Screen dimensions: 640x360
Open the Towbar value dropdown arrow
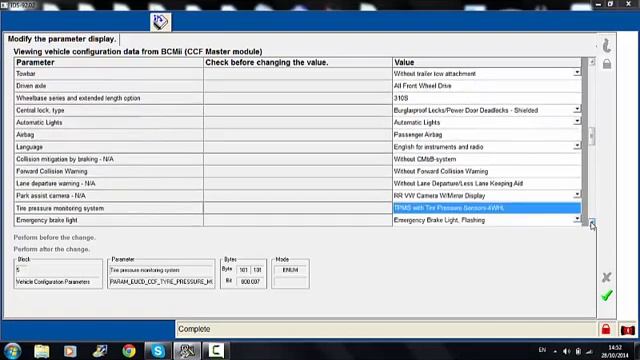tap(577, 73)
